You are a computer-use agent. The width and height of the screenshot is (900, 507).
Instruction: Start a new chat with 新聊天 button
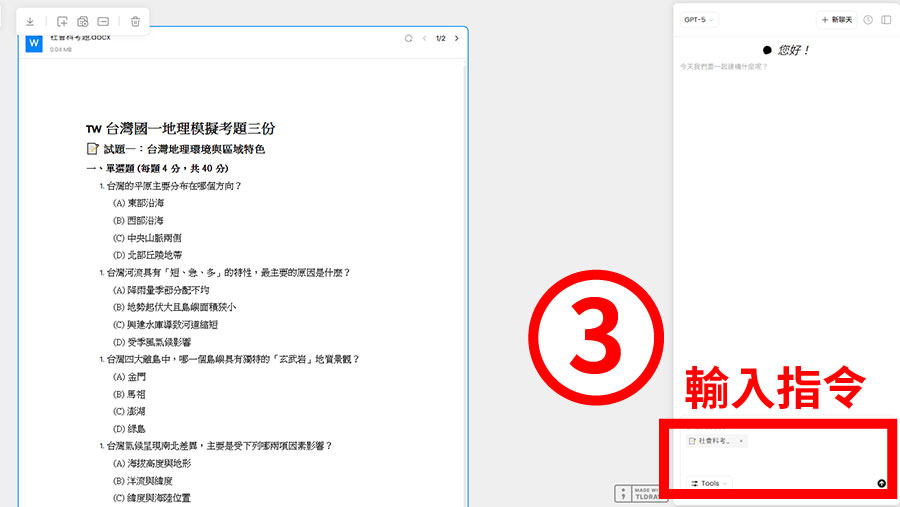coord(836,20)
